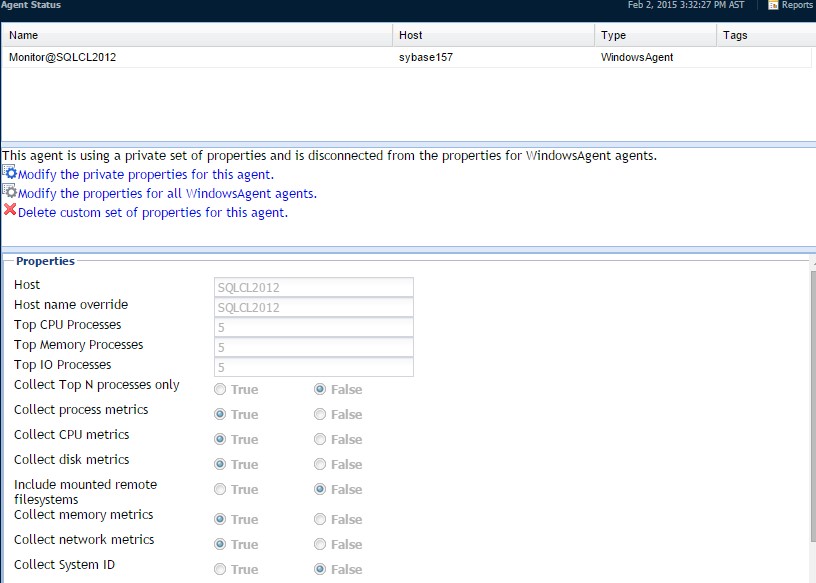
Task: Open 'Modify the properties for all WindowsAgent agents'
Action: tap(130, 192)
